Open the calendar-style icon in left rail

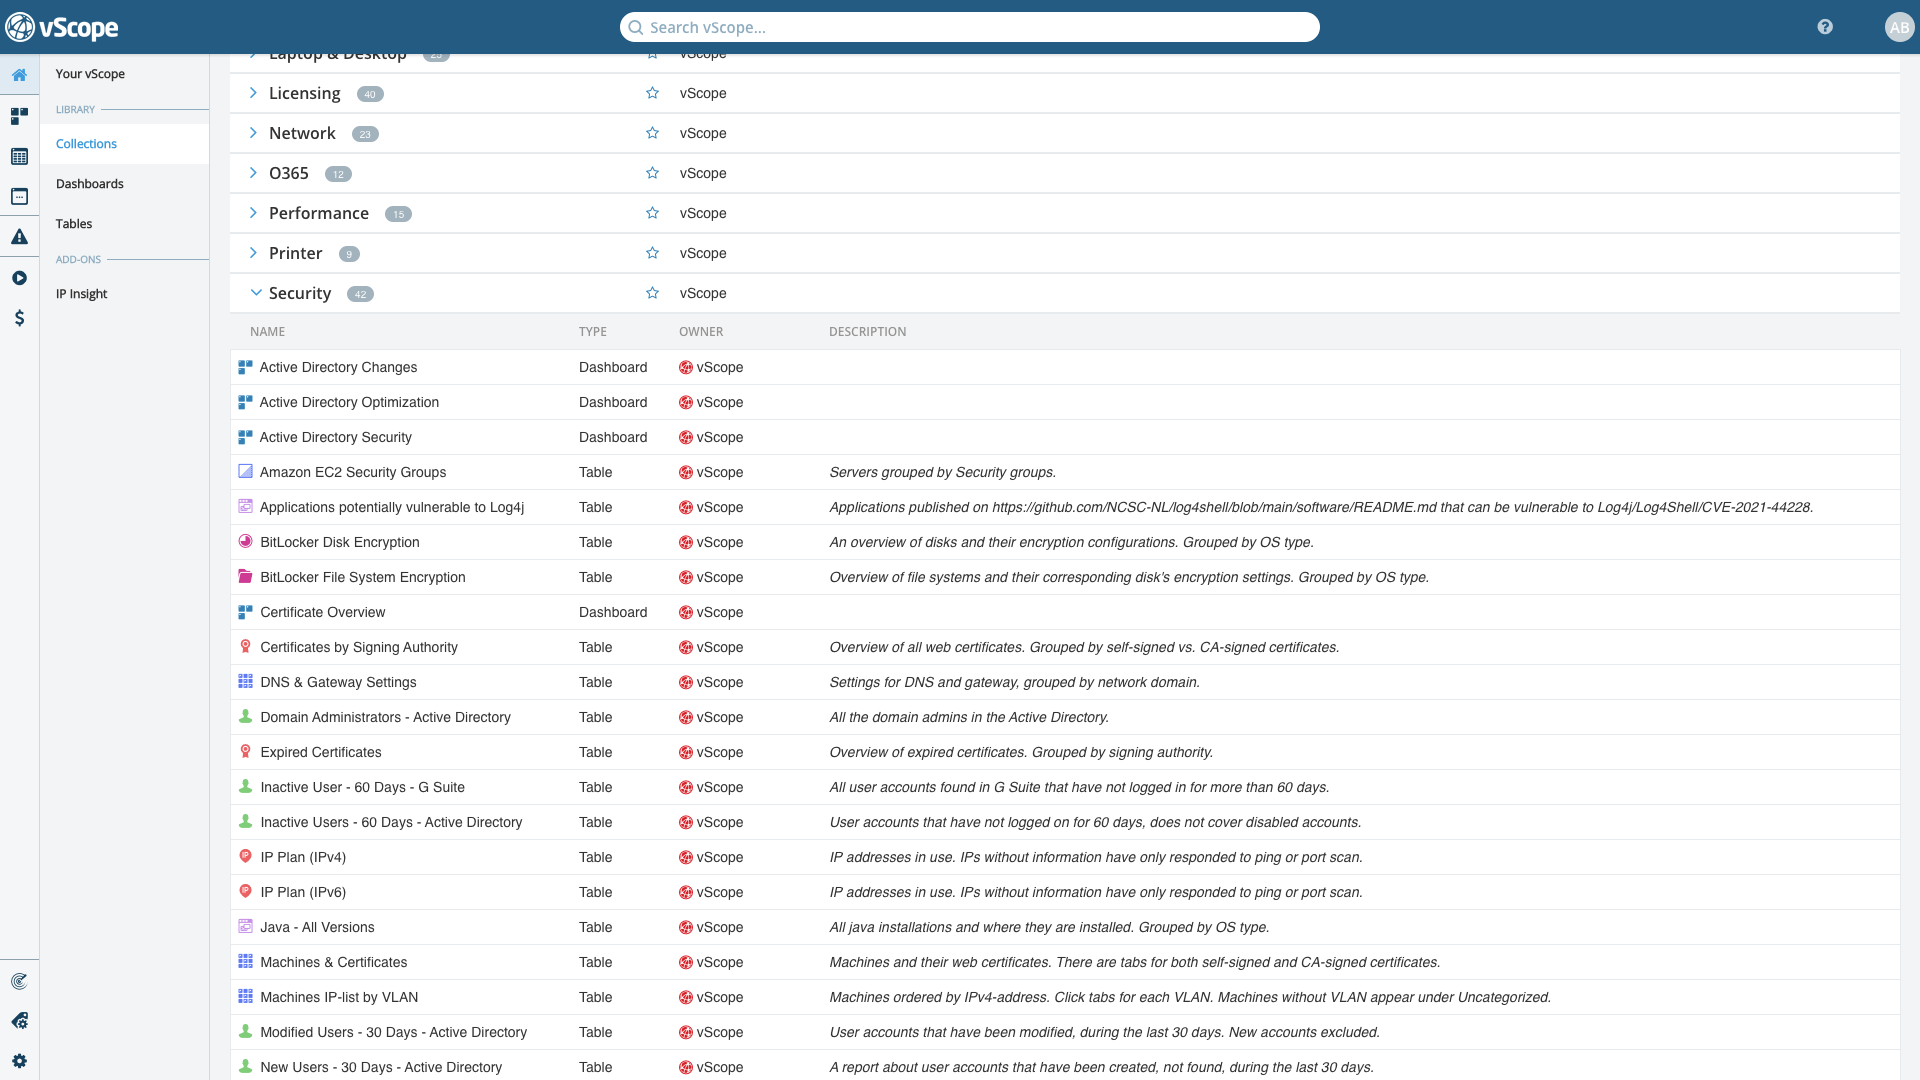tap(19, 197)
